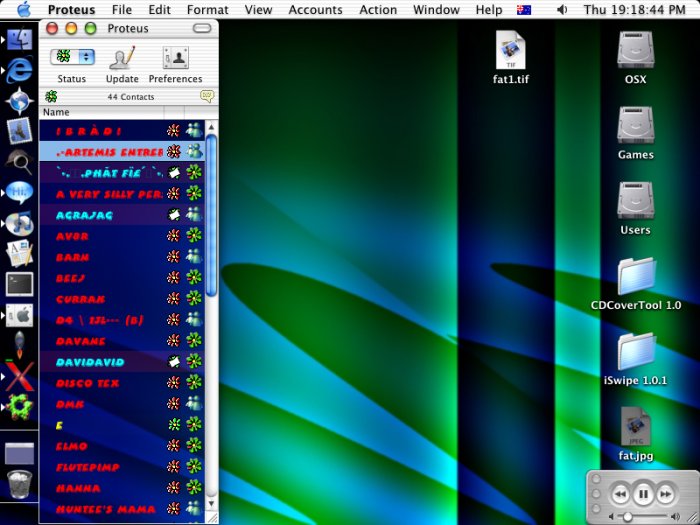Click the volume icon in menu bar
The height and width of the screenshot is (525, 700).
click(562, 9)
